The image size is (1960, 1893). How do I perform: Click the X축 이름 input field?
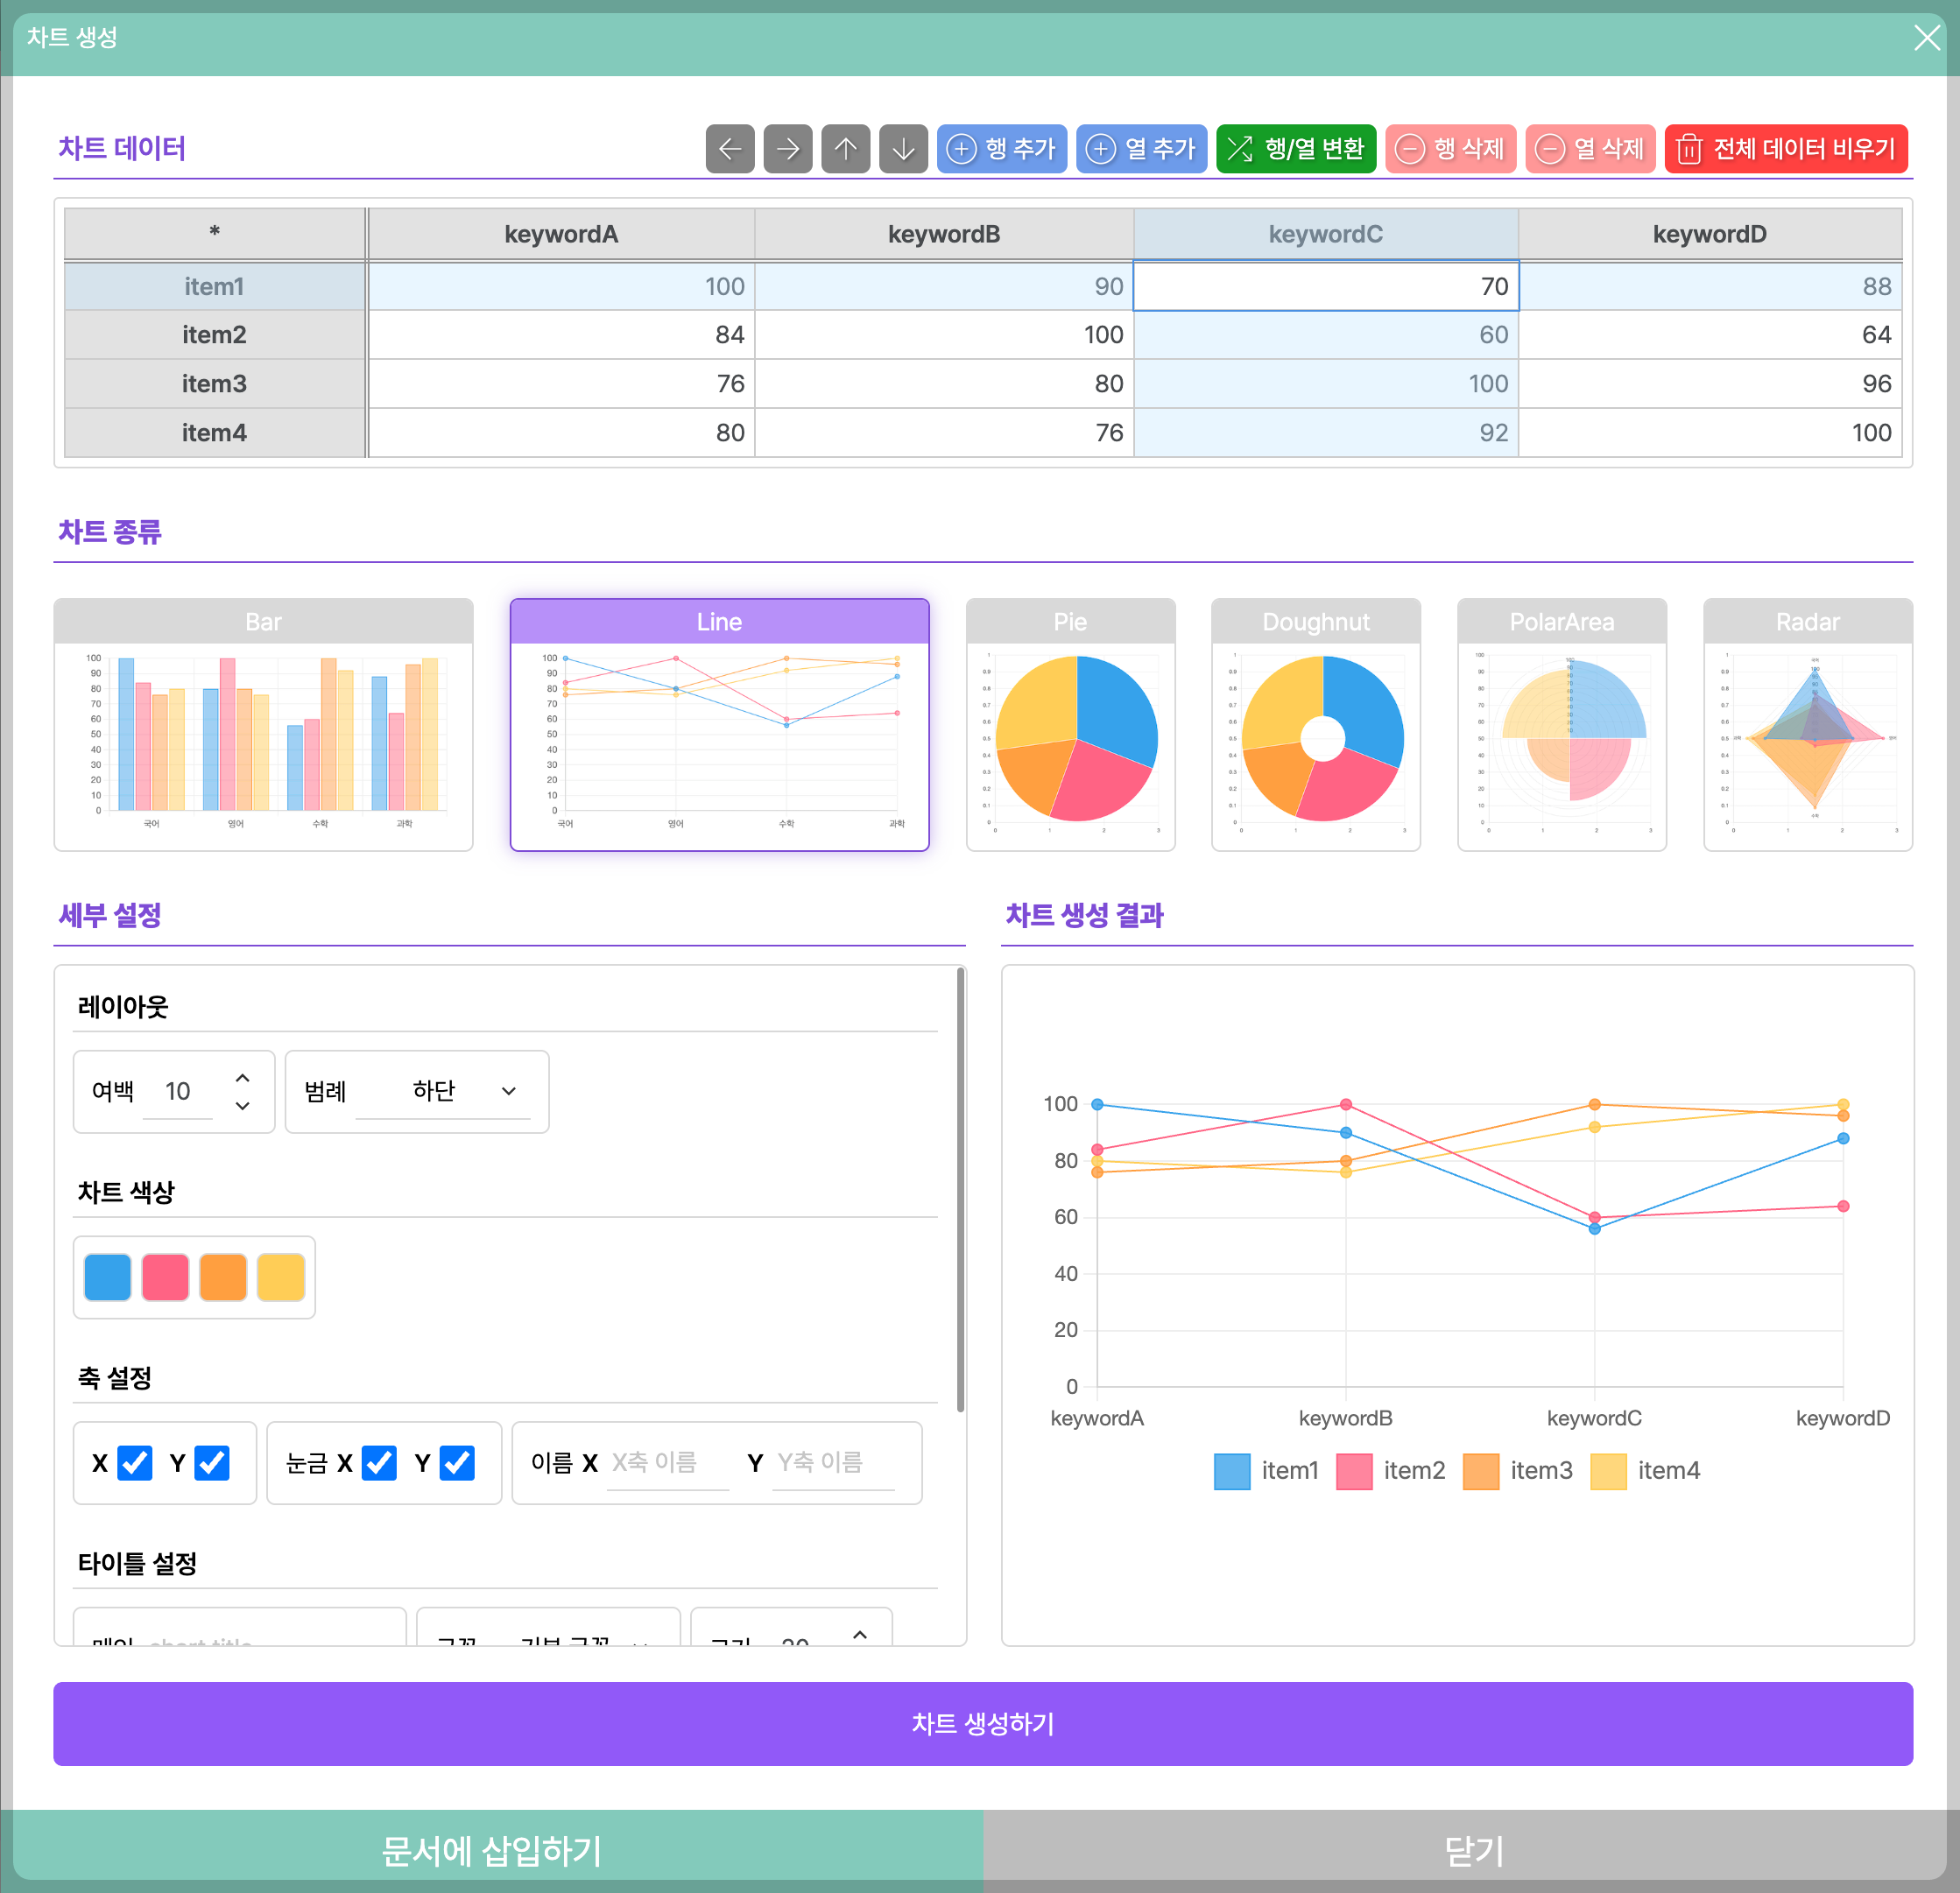coord(667,1462)
